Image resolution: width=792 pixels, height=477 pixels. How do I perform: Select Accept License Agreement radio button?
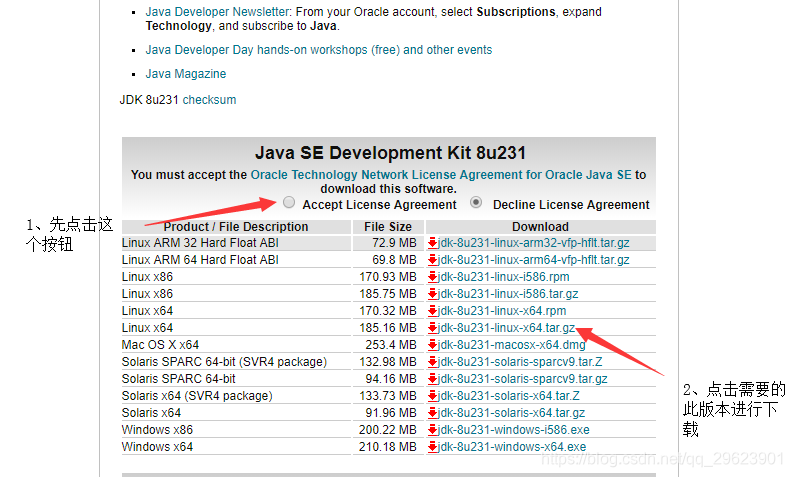(x=289, y=203)
